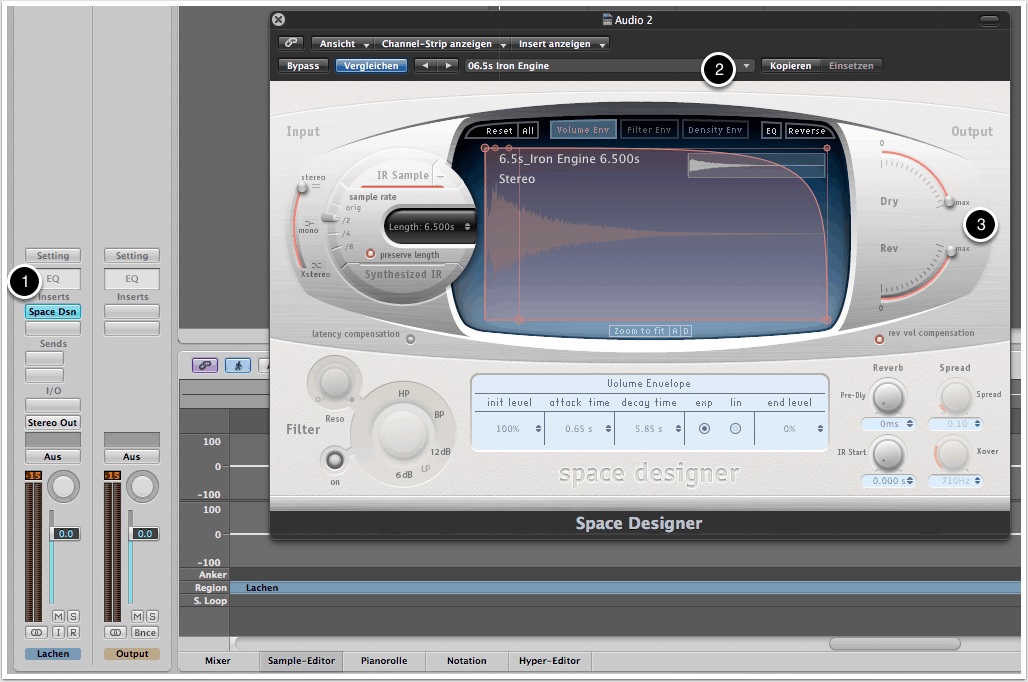Open the Ansicht dropdown menu
The height and width of the screenshot is (682, 1028).
click(342, 44)
